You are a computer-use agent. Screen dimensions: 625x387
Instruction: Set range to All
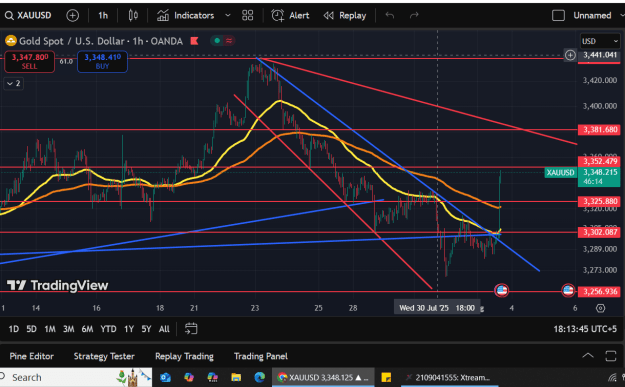point(164,329)
